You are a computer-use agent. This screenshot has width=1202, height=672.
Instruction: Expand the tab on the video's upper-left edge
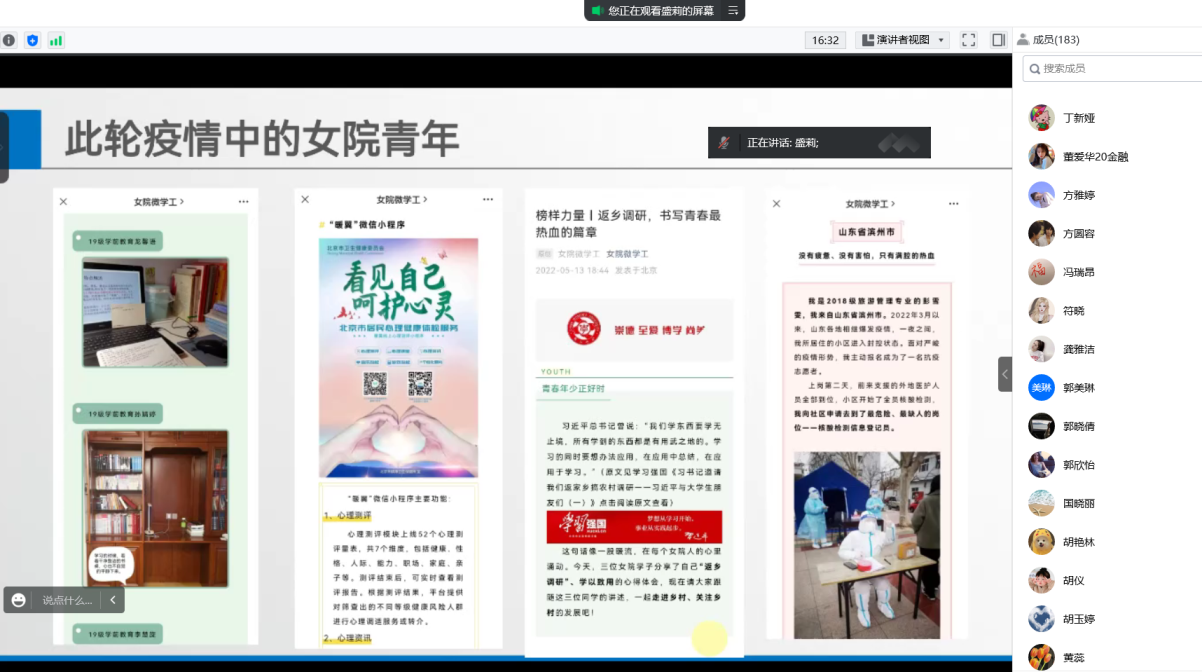[x=4, y=147]
